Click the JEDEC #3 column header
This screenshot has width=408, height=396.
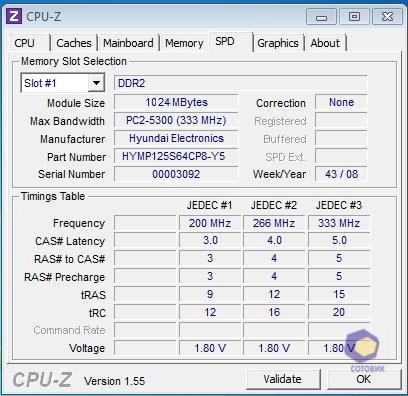point(339,205)
